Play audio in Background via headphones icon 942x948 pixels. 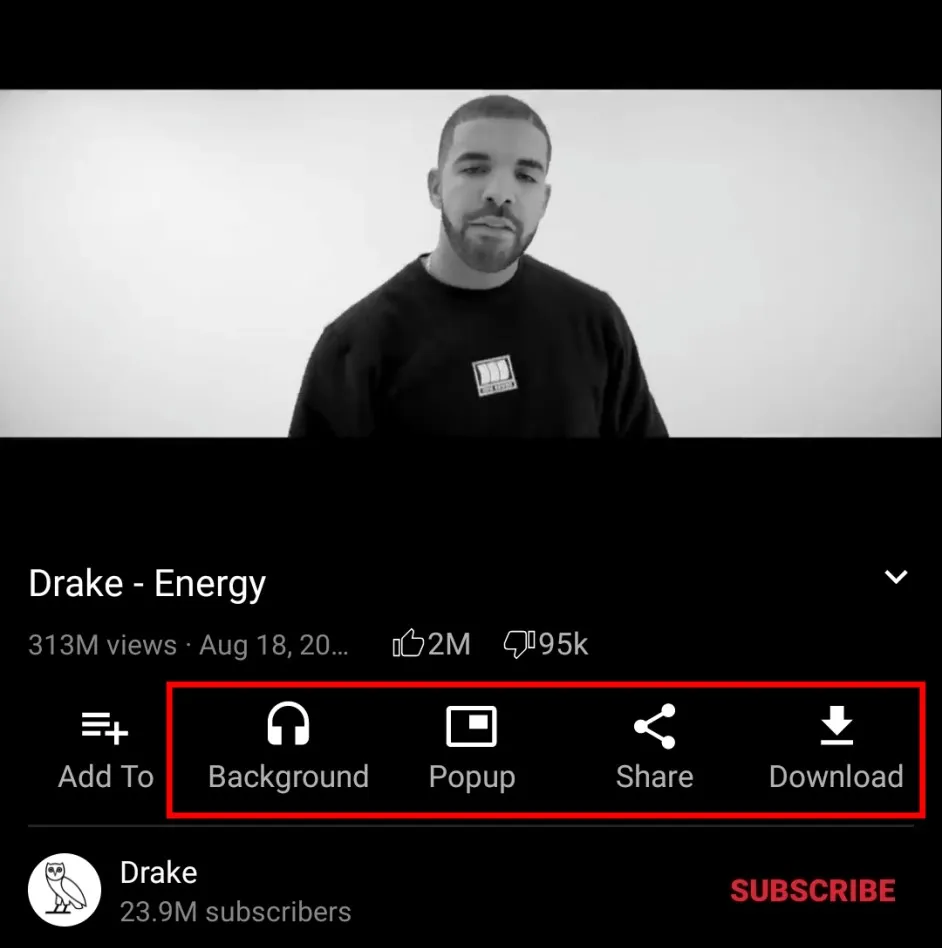click(x=288, y=724)
